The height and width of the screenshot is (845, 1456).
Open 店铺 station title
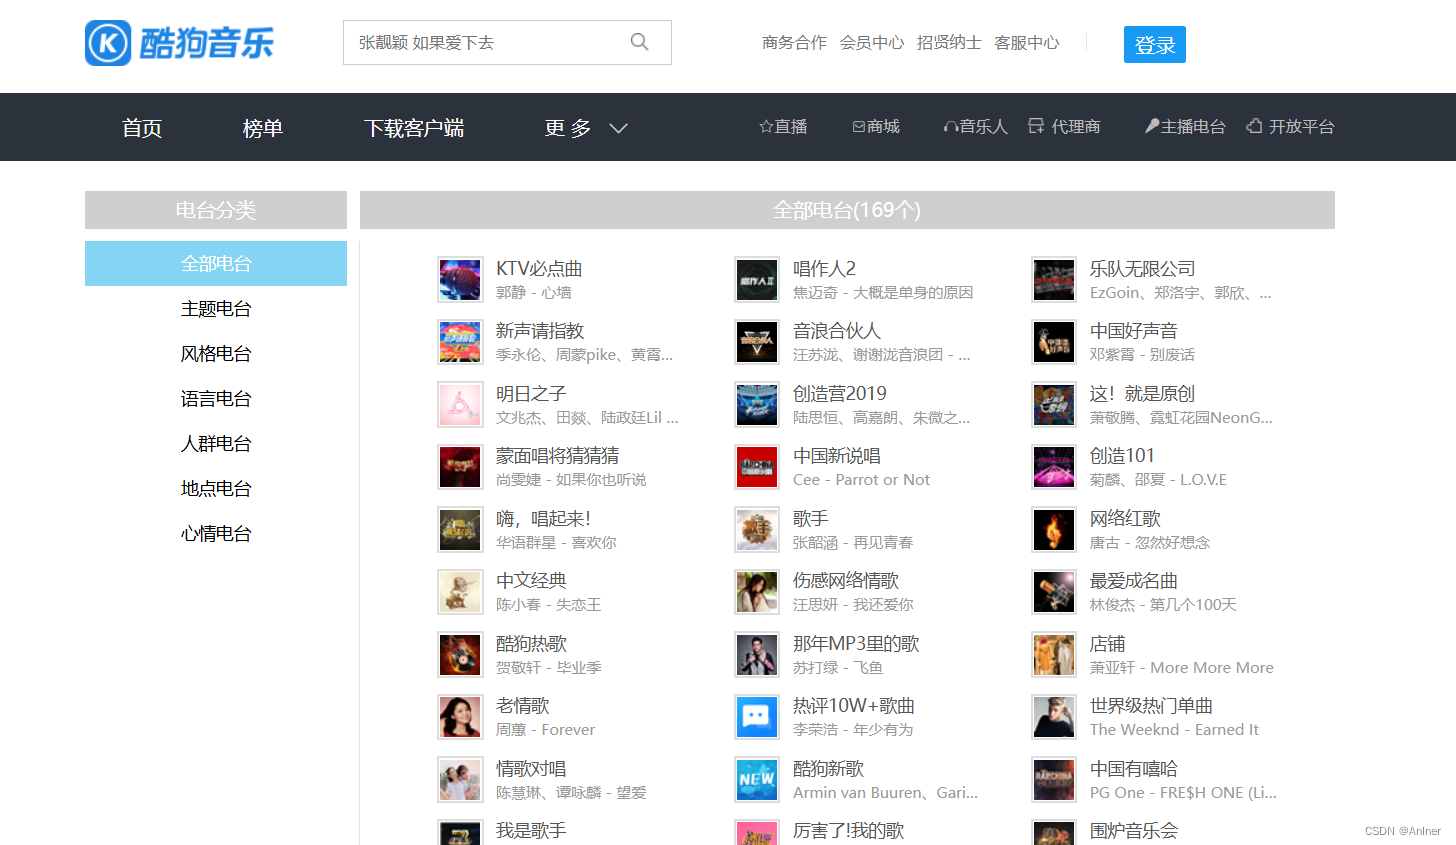[1108, 643]
